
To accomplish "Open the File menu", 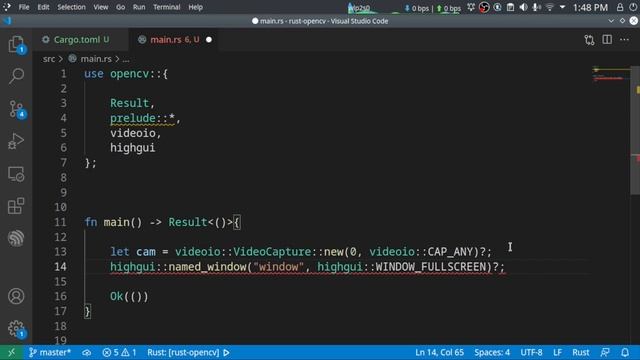I will point(24,7).
